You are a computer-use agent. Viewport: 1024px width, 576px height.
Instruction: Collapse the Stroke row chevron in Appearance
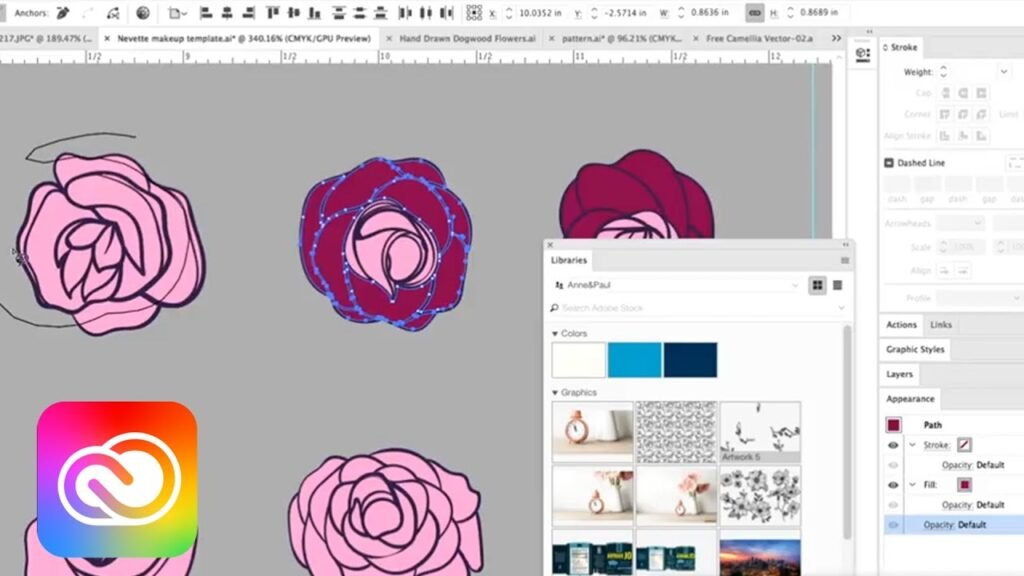912,445
